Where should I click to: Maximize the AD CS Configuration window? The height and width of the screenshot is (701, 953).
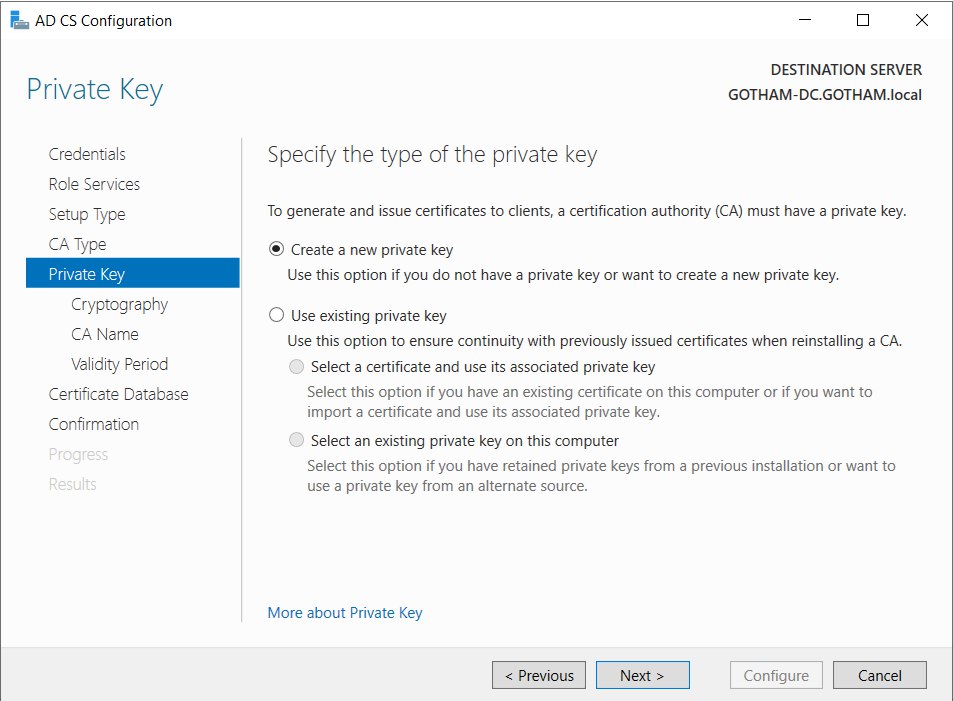point(863,20)
